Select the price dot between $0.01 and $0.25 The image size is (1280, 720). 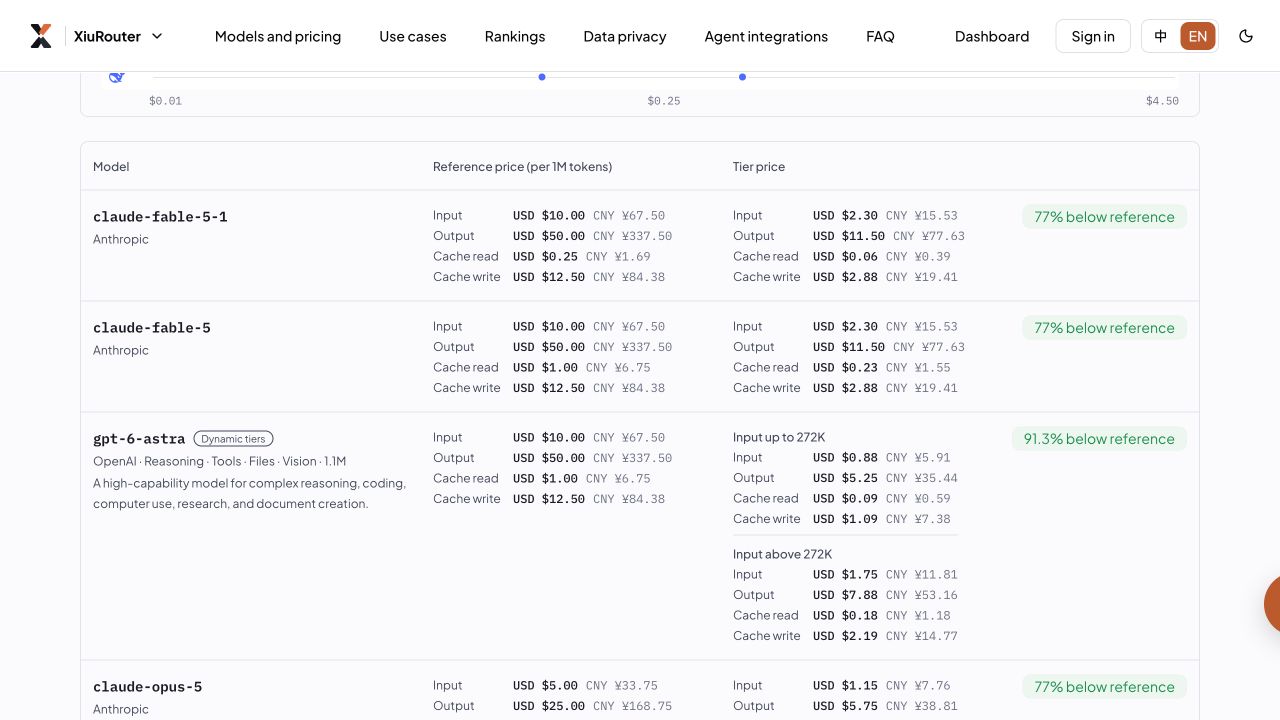pyautogui.click(x=542, y=77)
